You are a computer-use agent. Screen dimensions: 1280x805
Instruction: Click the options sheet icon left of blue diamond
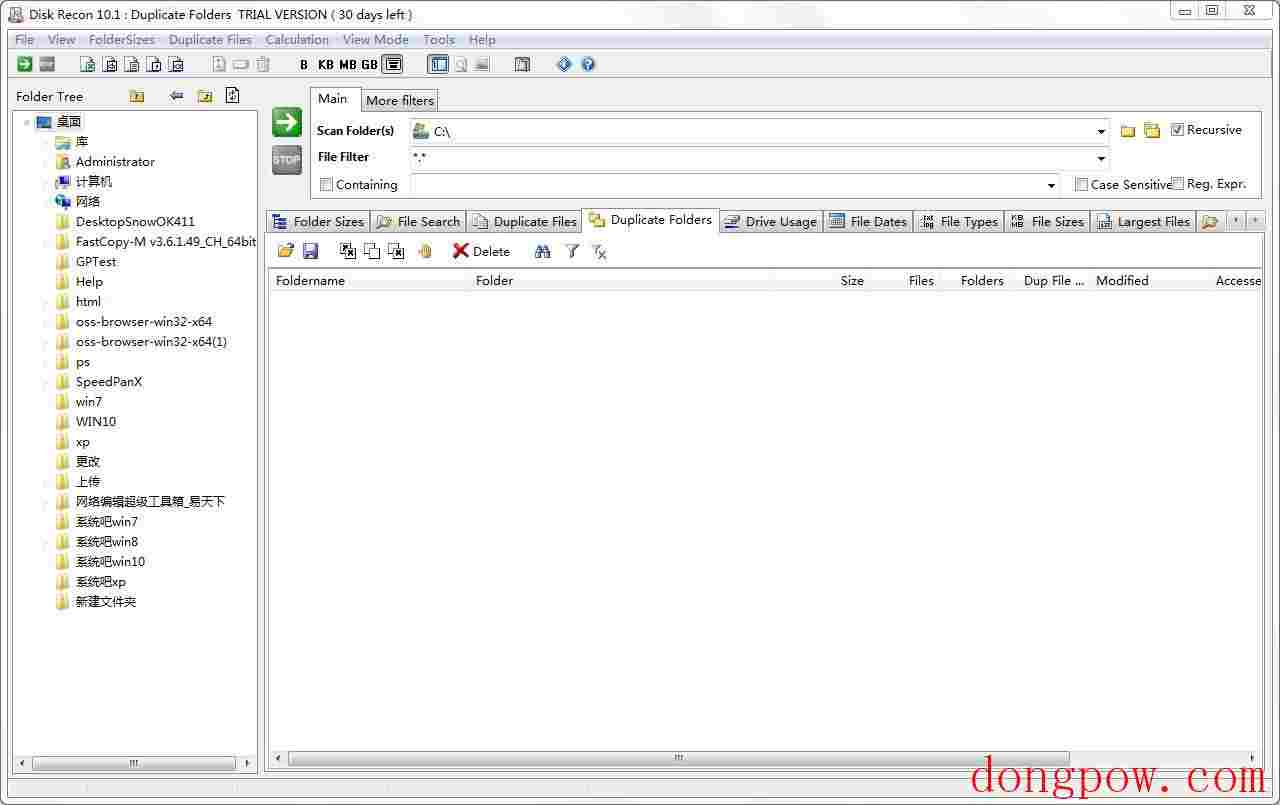pyautogui.click(x=522, y=64)
